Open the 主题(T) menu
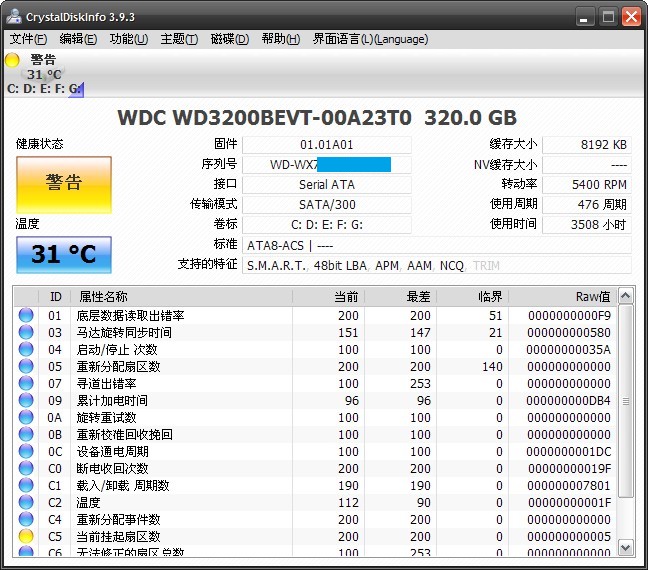The width and height of the screenshot is (648, 570). (179, 39)
